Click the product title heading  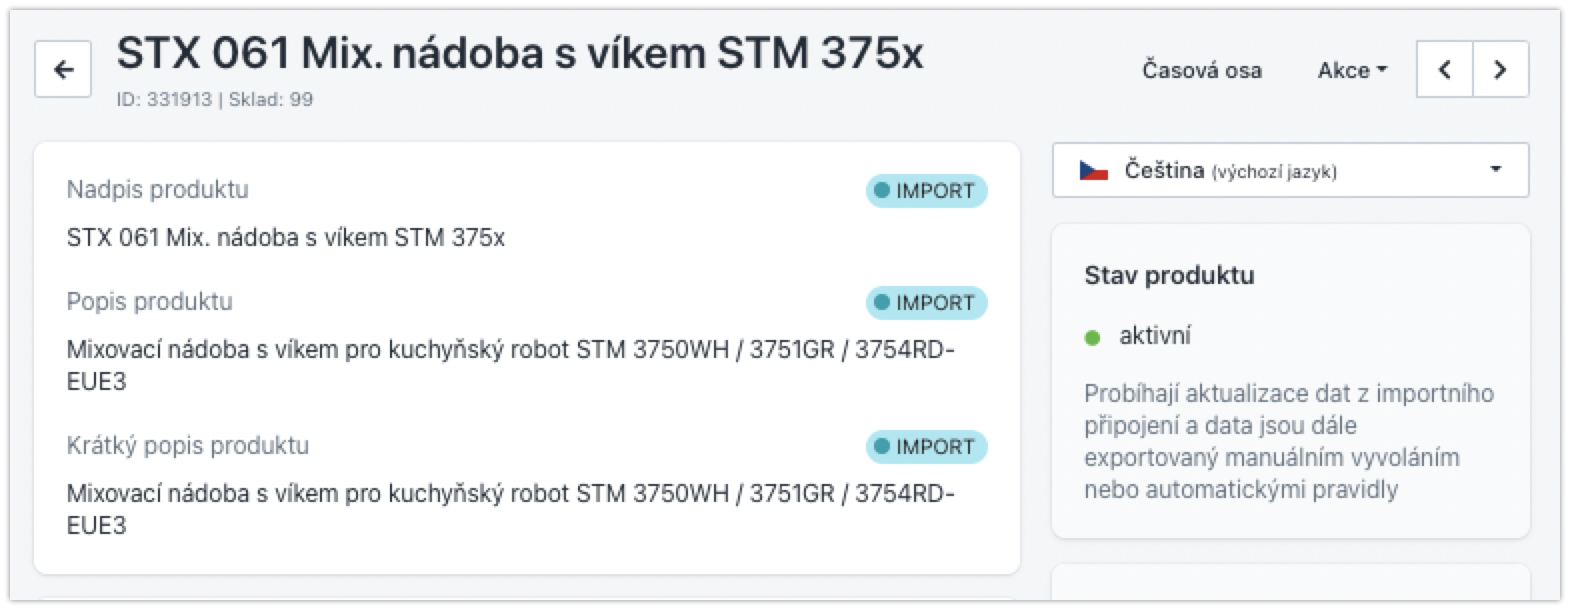(x=520, y=53)
